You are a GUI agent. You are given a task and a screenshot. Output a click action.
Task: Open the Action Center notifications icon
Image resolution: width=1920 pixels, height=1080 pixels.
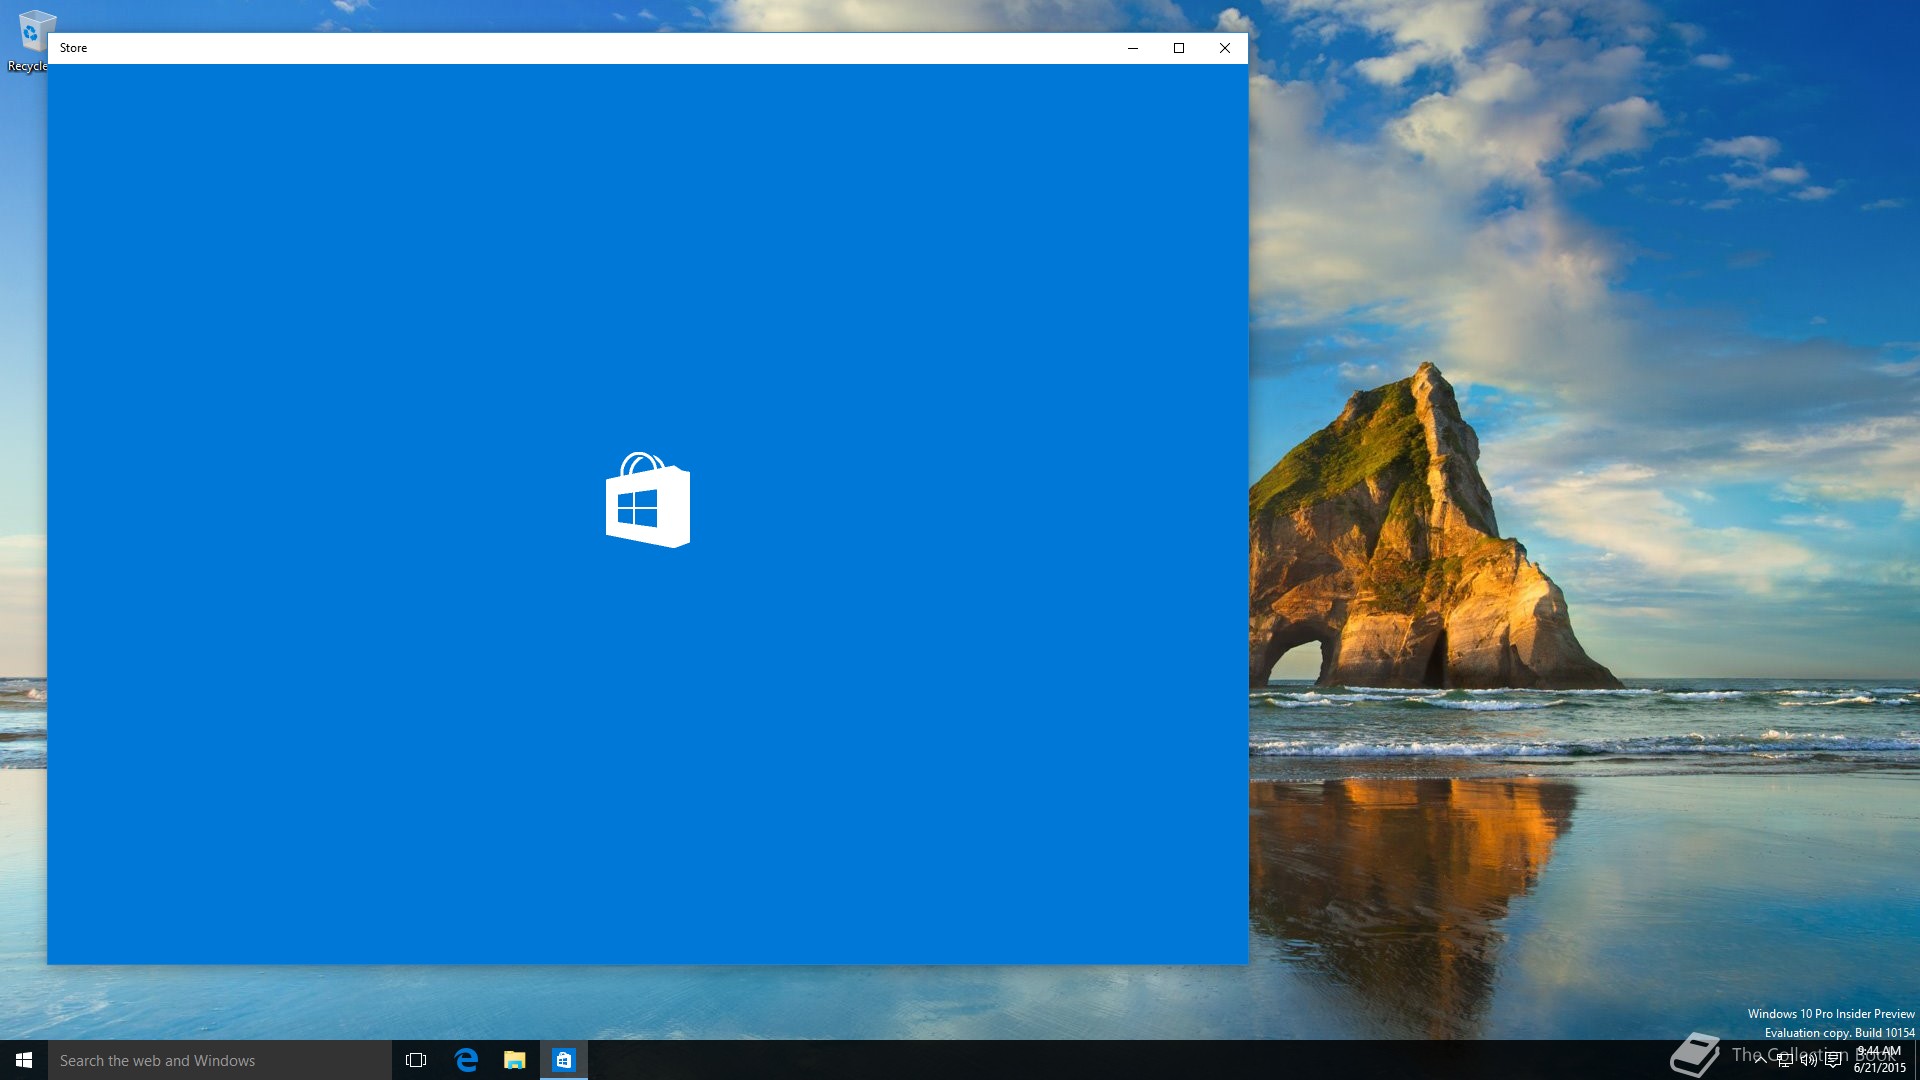(1833, 1060)
